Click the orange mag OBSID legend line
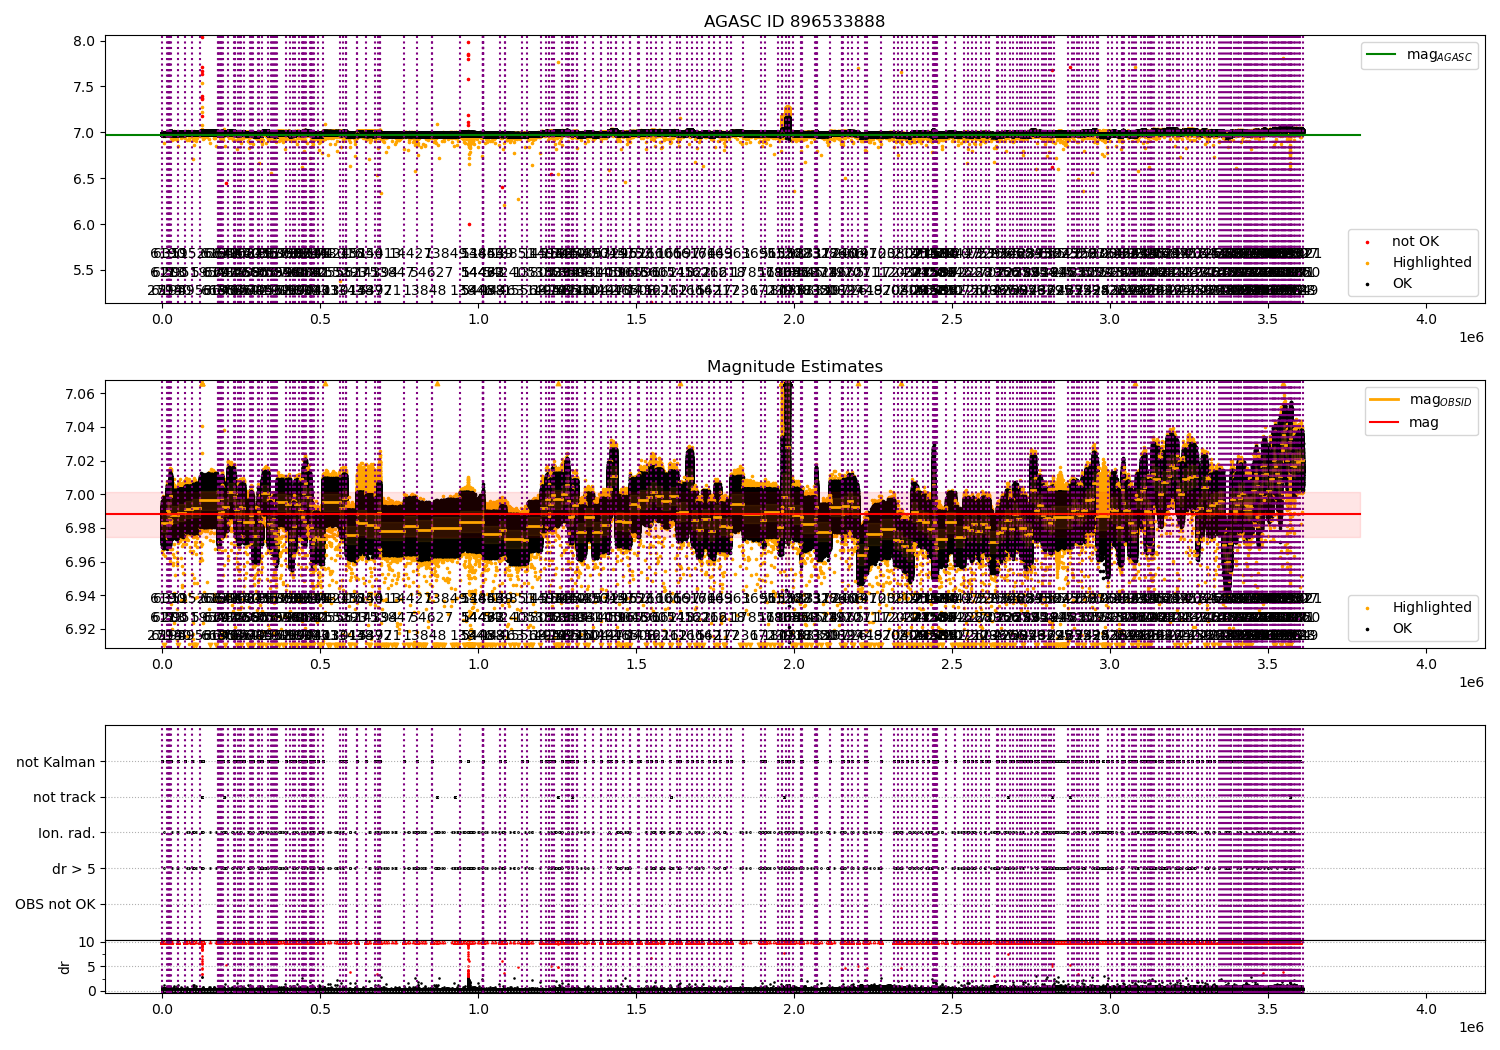 [1386, 400]
